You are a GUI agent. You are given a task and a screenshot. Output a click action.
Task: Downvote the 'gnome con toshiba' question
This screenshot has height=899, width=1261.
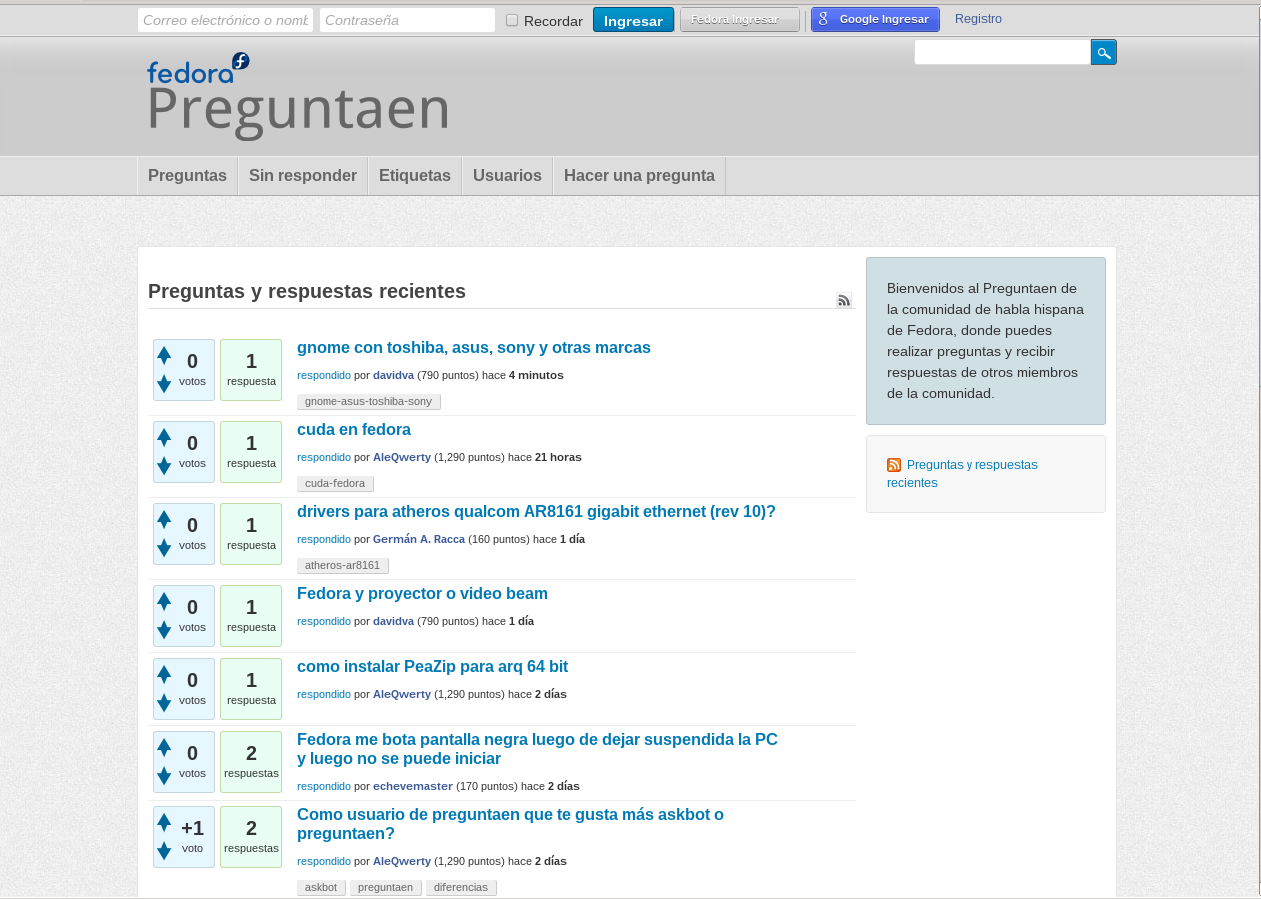tap(164, 384)
